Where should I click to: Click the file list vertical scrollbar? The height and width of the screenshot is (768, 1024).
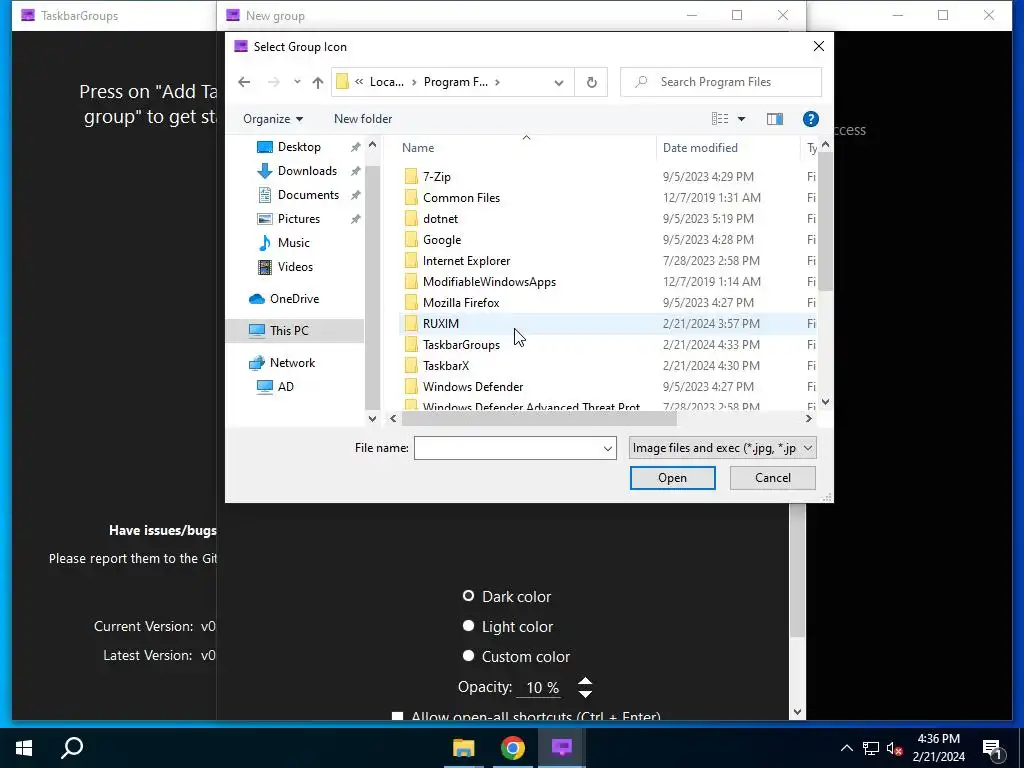(x=825, y=222)
